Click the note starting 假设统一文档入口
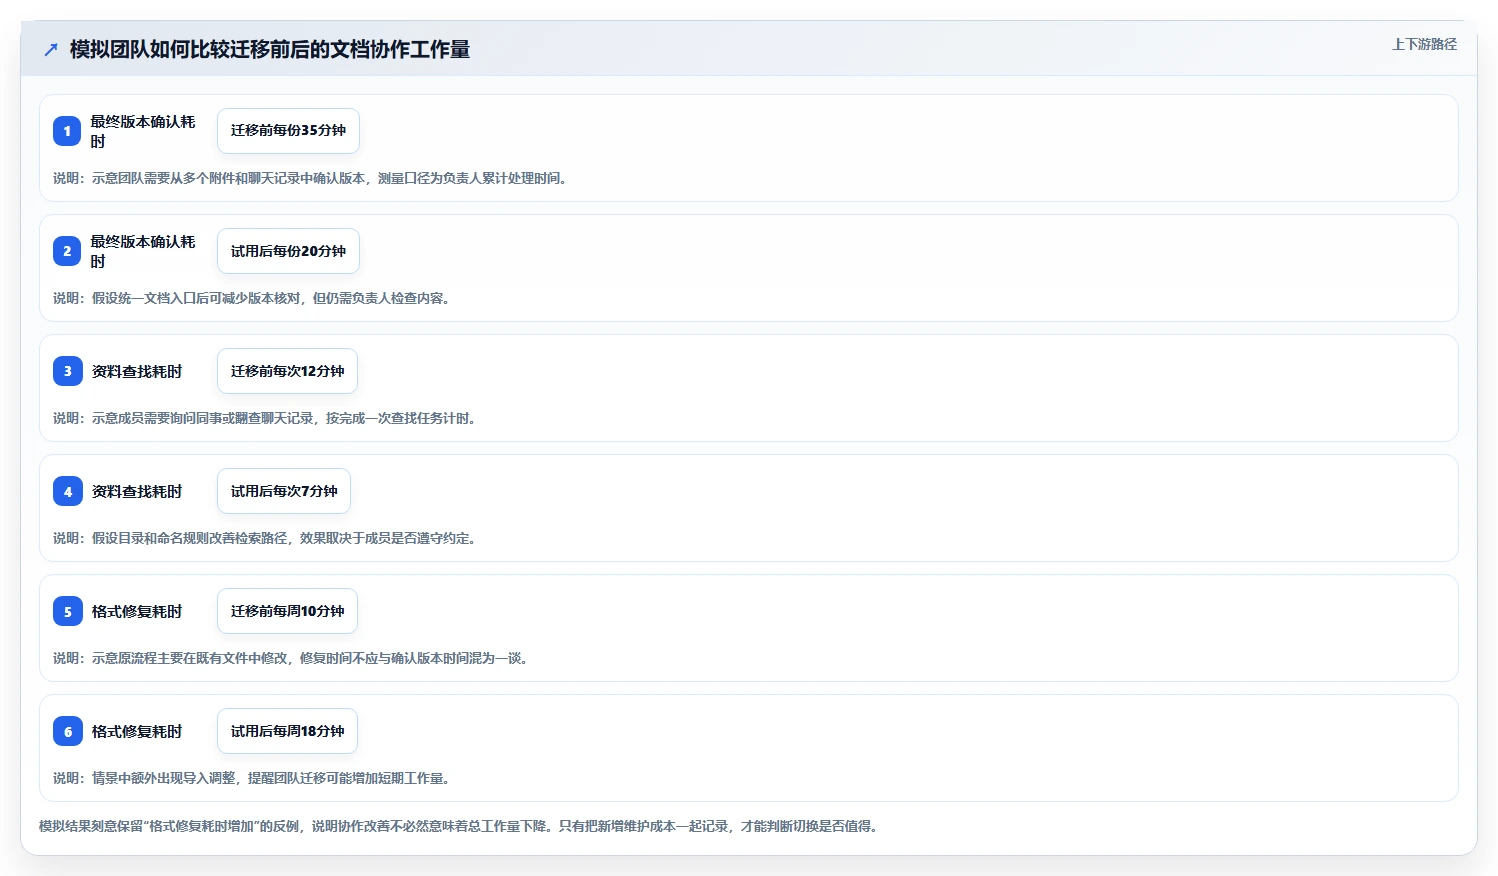The width and height of the screenshot is (1498, 876). pyautogui.click(x=253, y=298)
